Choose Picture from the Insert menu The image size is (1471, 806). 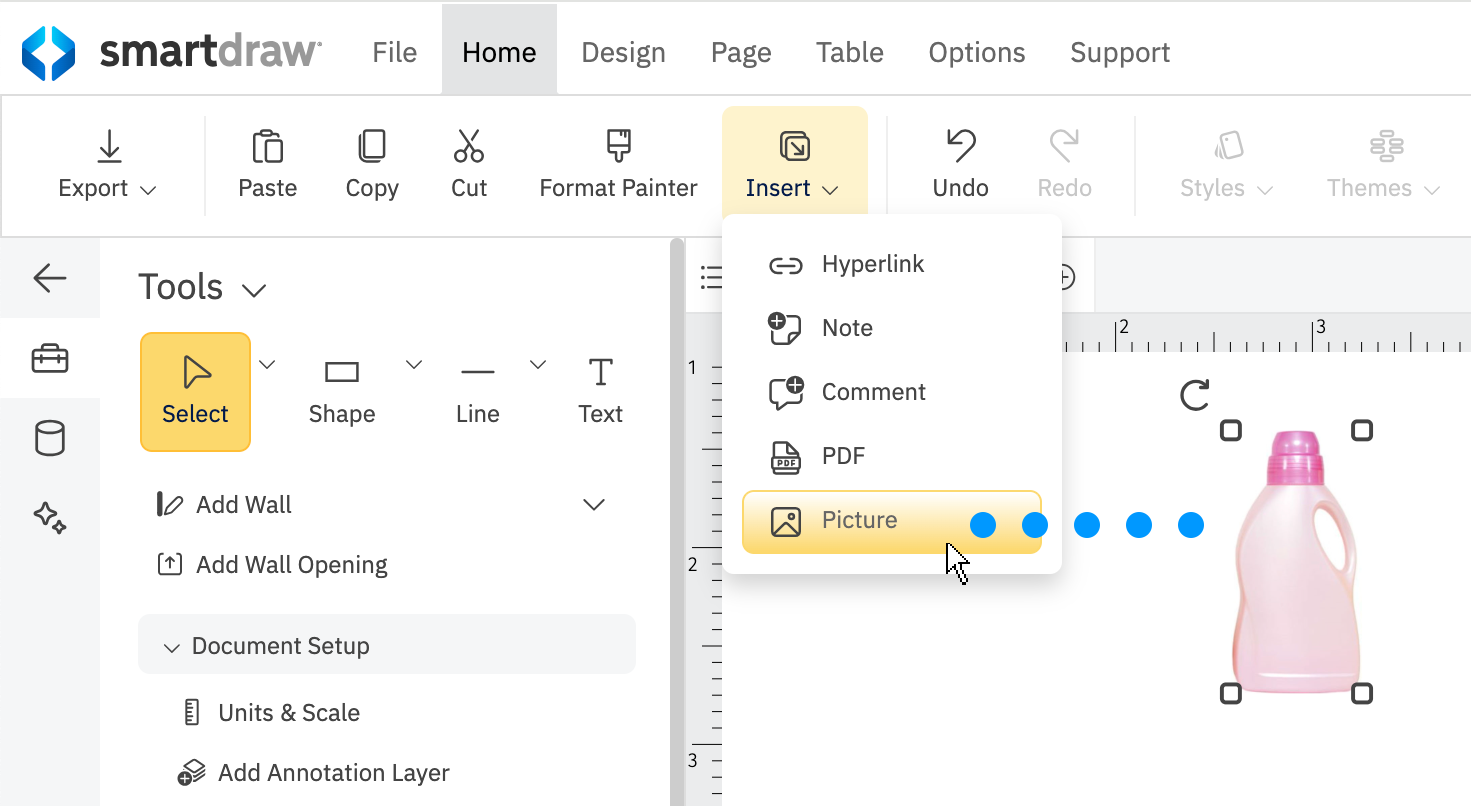(x=858, y=521)
